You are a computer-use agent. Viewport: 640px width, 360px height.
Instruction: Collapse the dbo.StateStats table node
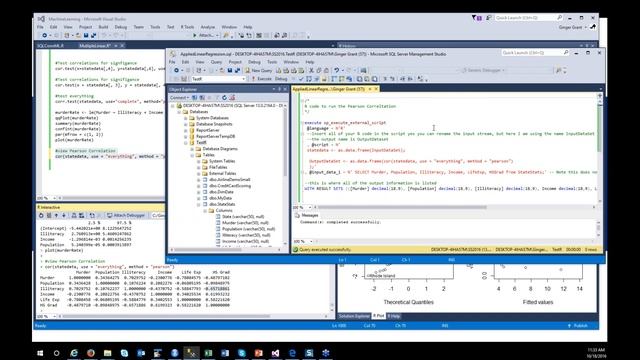click(x=199, y=204)
